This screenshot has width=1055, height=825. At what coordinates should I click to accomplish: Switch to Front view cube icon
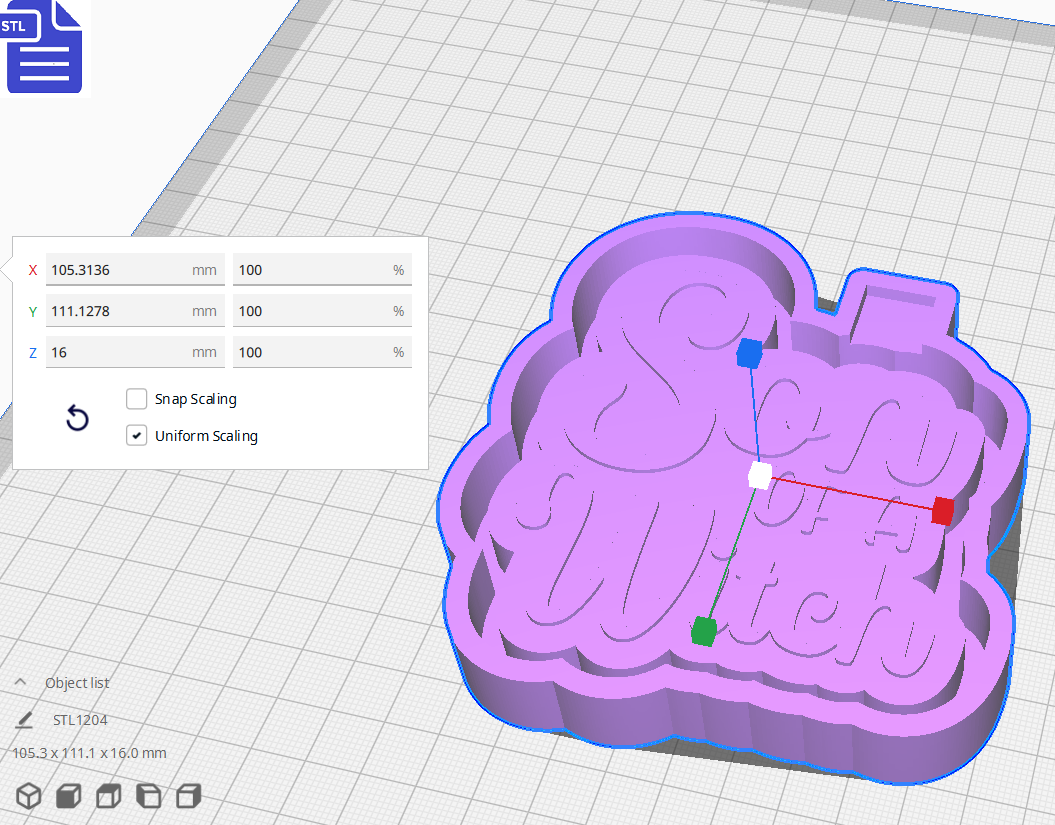click(68, 796)
